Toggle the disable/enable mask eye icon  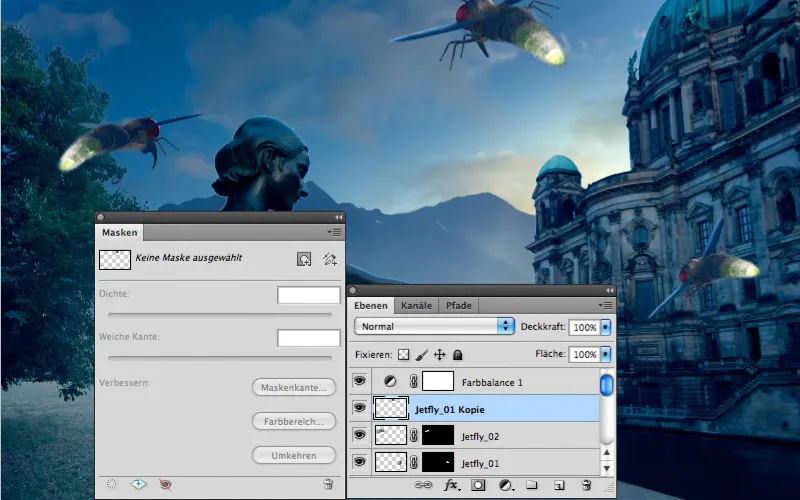pyautogui.click(x=165, y=484)
